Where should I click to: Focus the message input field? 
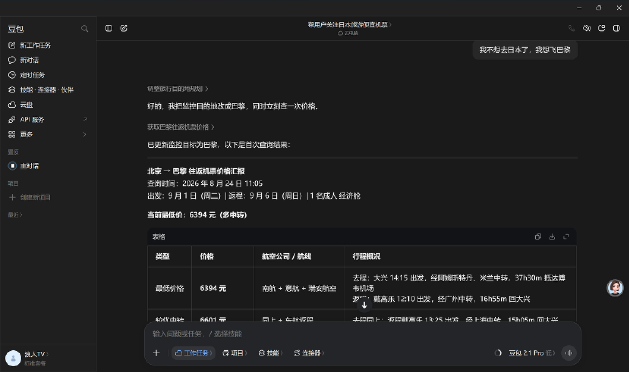pyautogui.click(x=362, y=334)
